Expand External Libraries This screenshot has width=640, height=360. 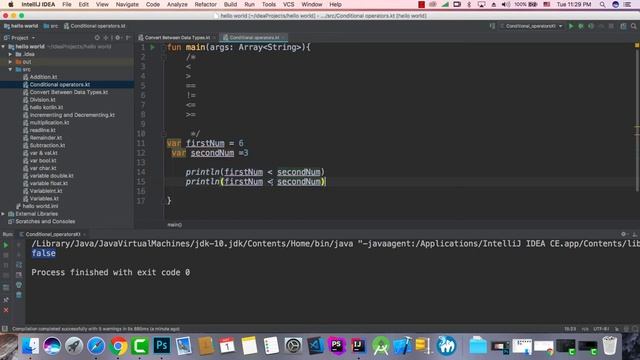point(3,214)
